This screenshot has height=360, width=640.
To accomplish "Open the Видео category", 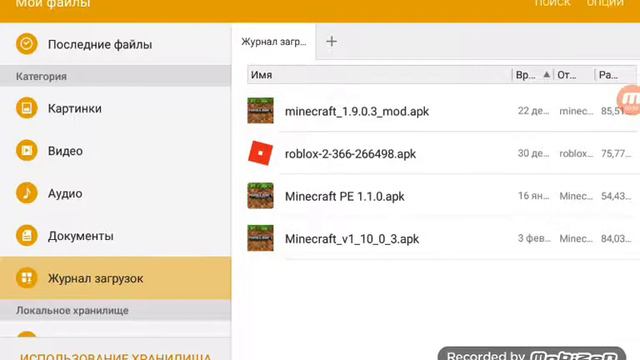I will [116, 151].
